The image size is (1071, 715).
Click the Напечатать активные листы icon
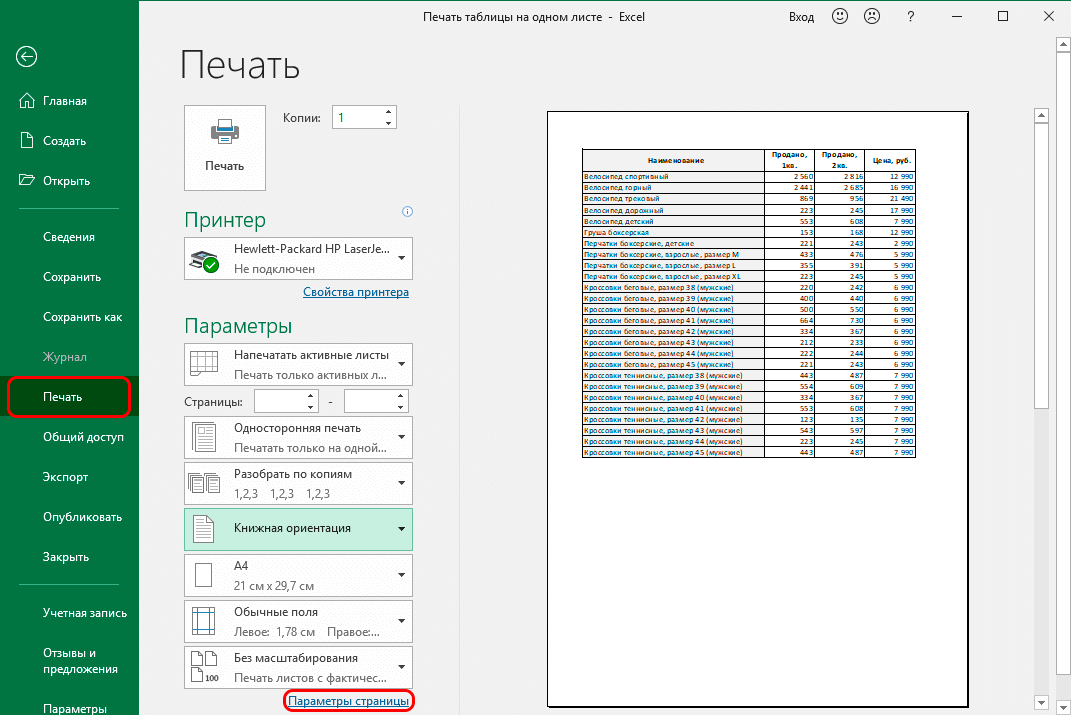click(206, 364)
